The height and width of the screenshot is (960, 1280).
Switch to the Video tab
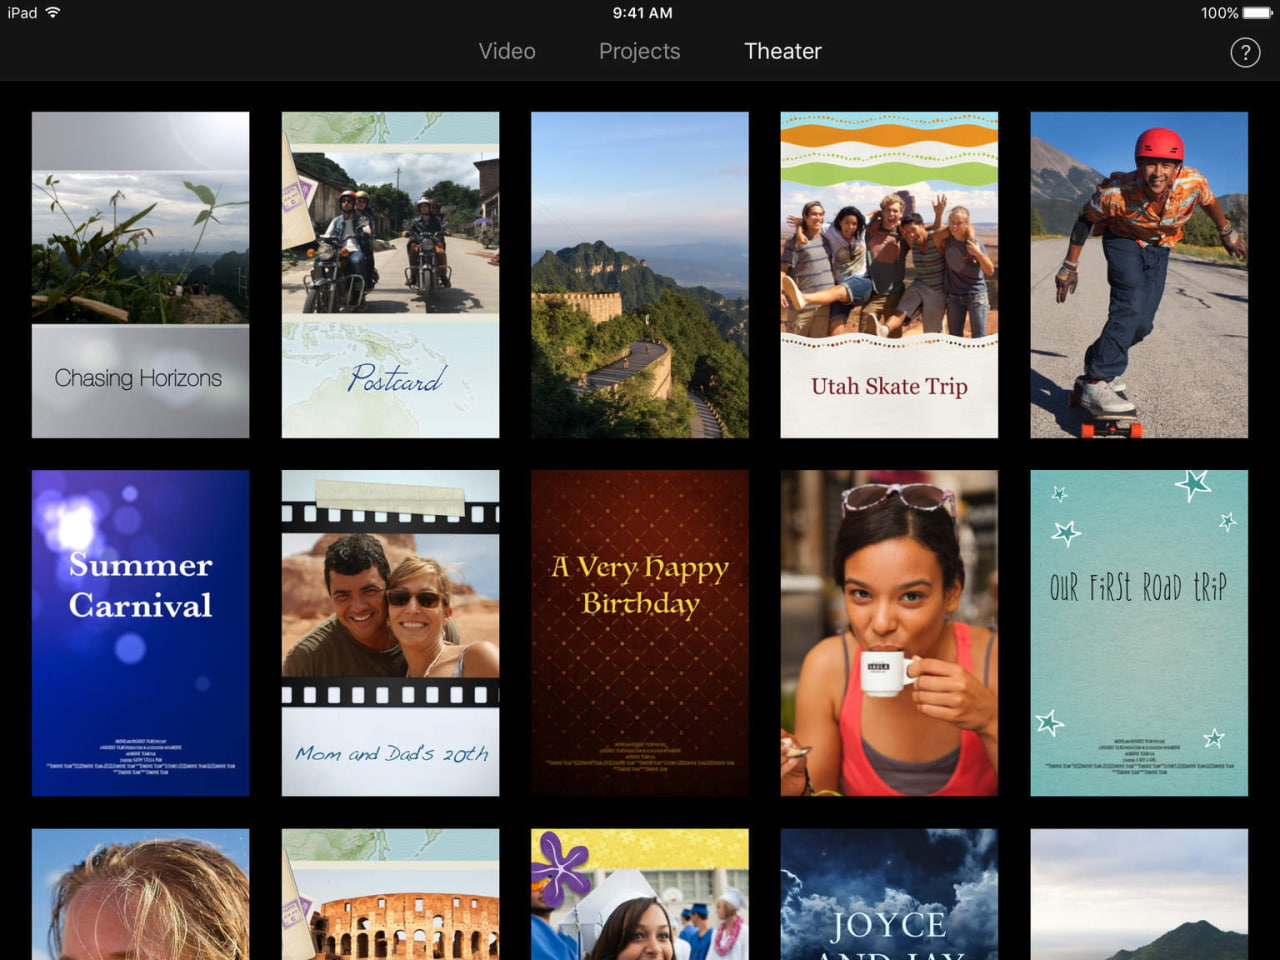pos(507,51)
